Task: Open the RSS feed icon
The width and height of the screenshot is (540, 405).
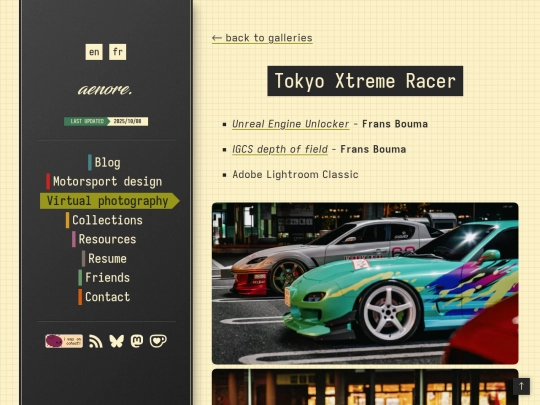Action: coord(96,341)
